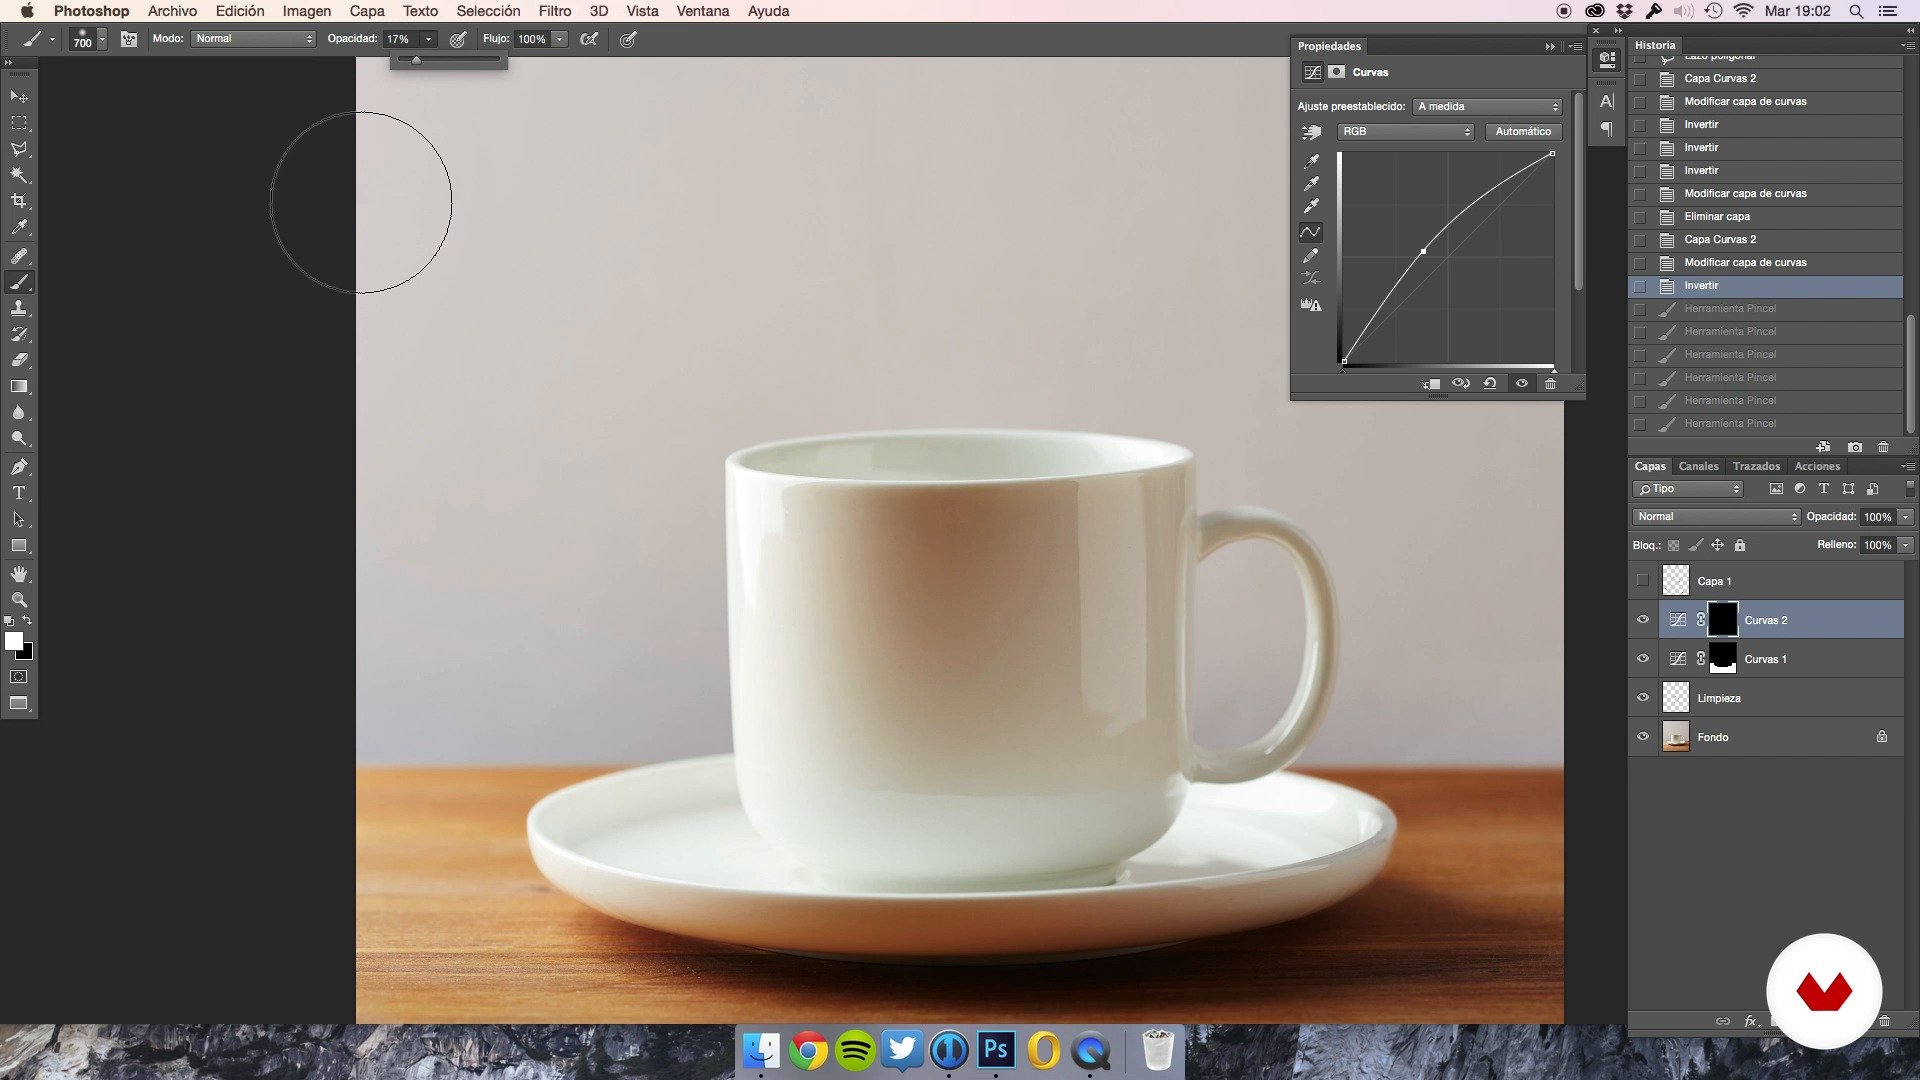Click the white point eyedropper in Curves

point(1311,206)
